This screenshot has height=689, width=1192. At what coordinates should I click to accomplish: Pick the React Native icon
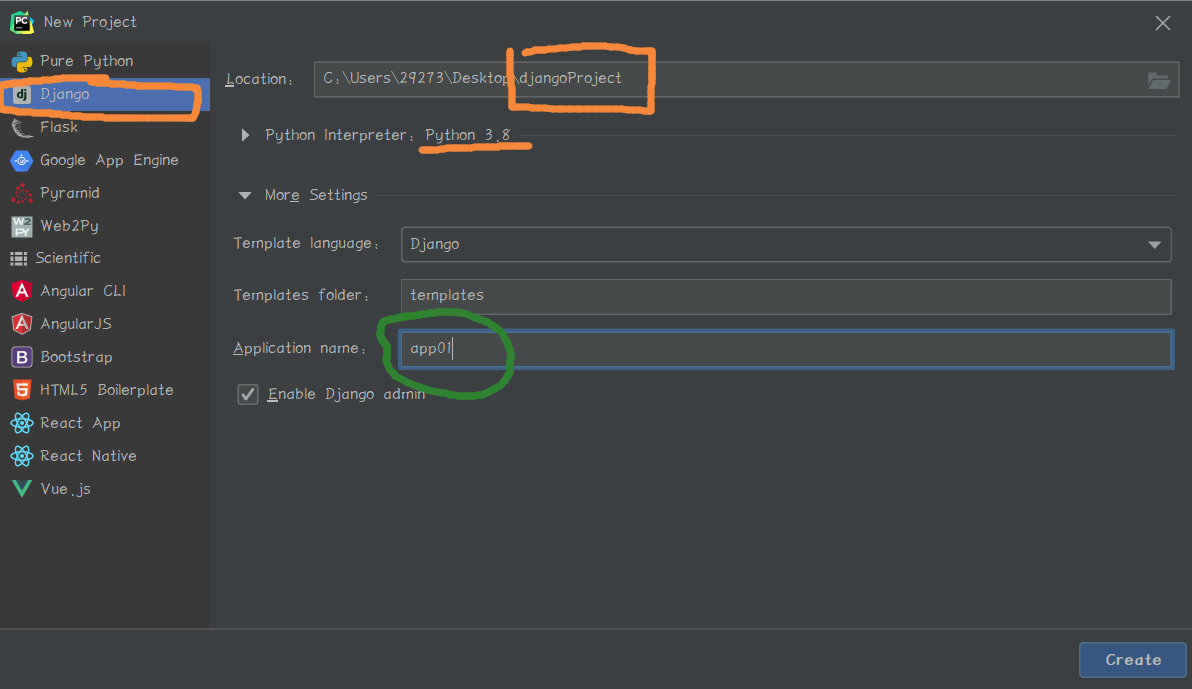pos(21,456)
